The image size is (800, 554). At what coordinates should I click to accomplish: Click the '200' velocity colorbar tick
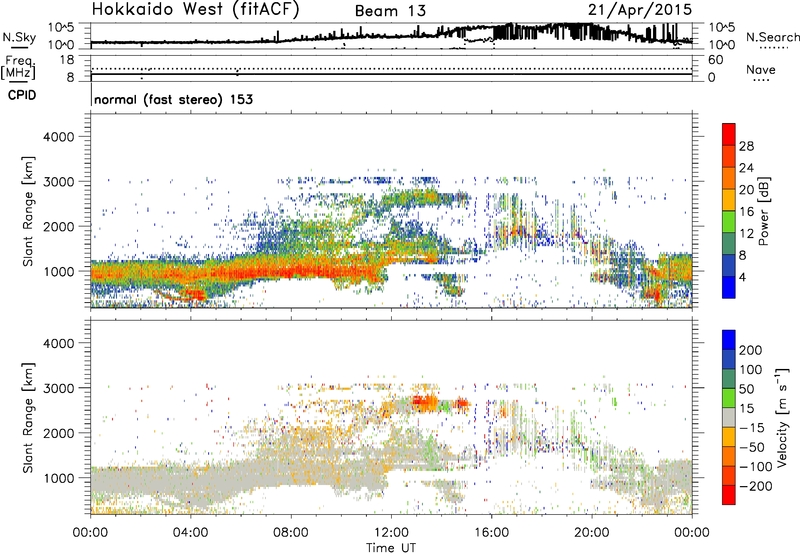[x=751, y=350]
